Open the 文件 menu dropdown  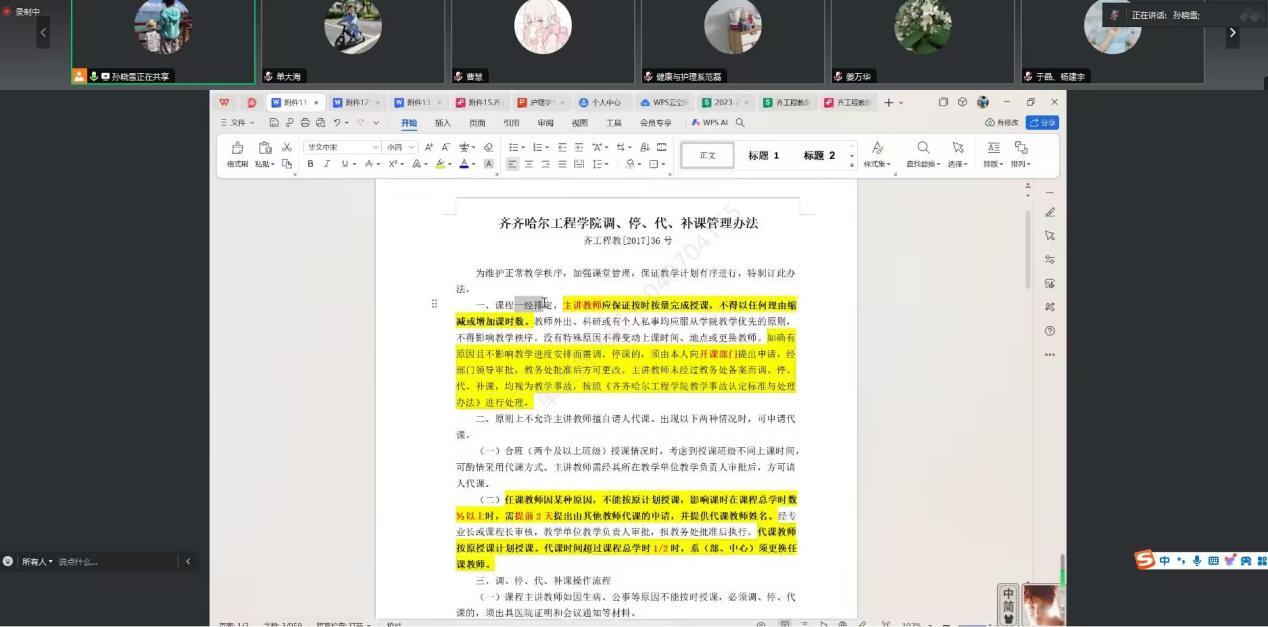(x=237, y=123)
